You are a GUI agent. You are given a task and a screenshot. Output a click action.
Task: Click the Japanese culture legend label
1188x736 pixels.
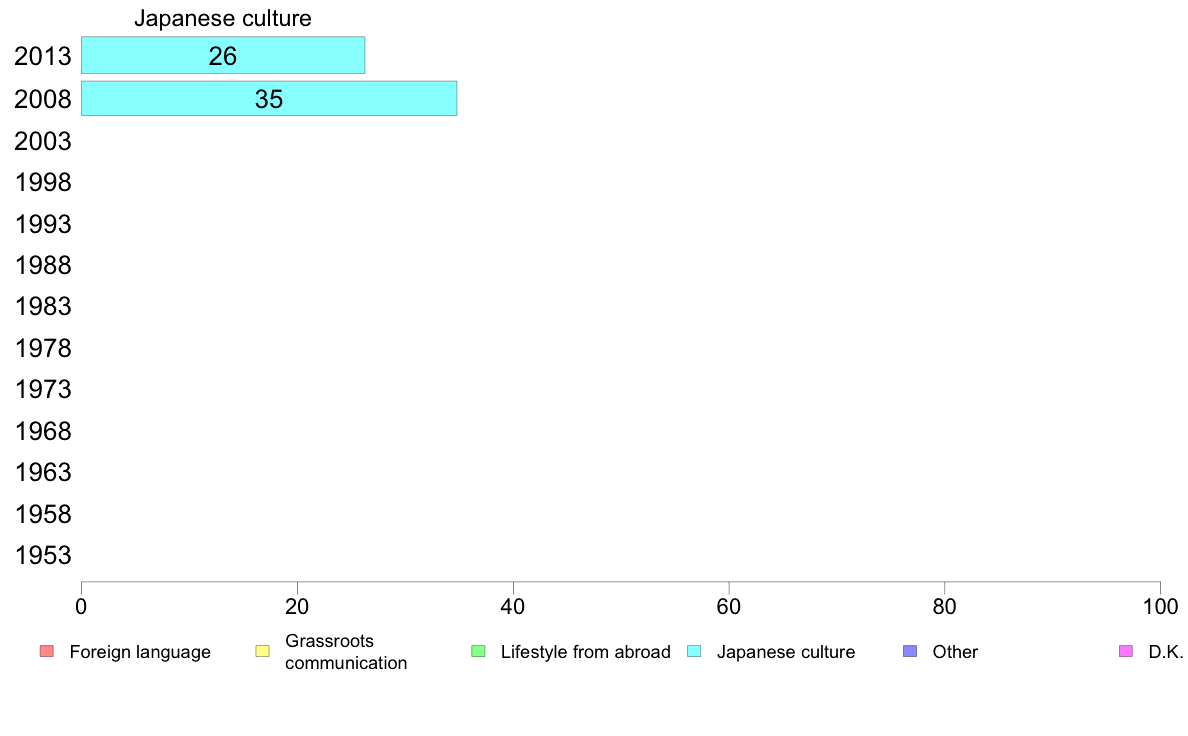point(786,652)
